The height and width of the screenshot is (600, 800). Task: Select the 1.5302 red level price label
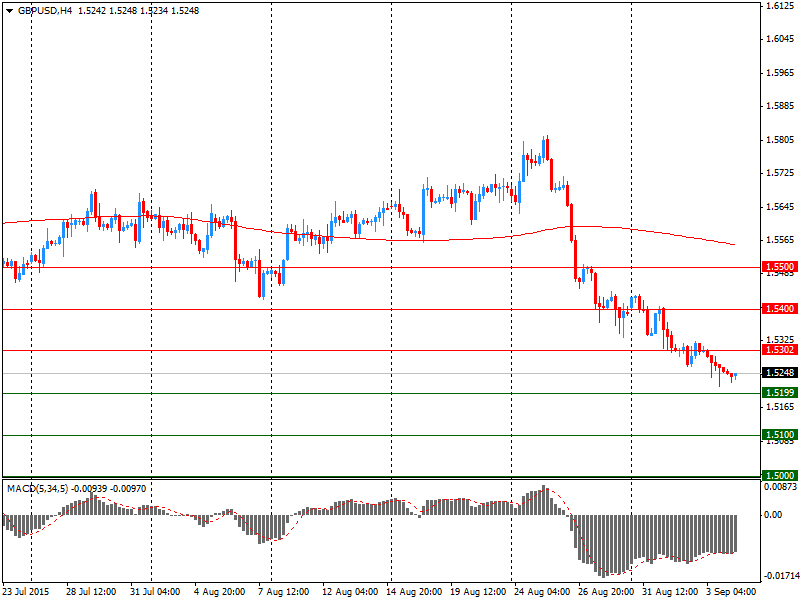click(x=780, y=349)
